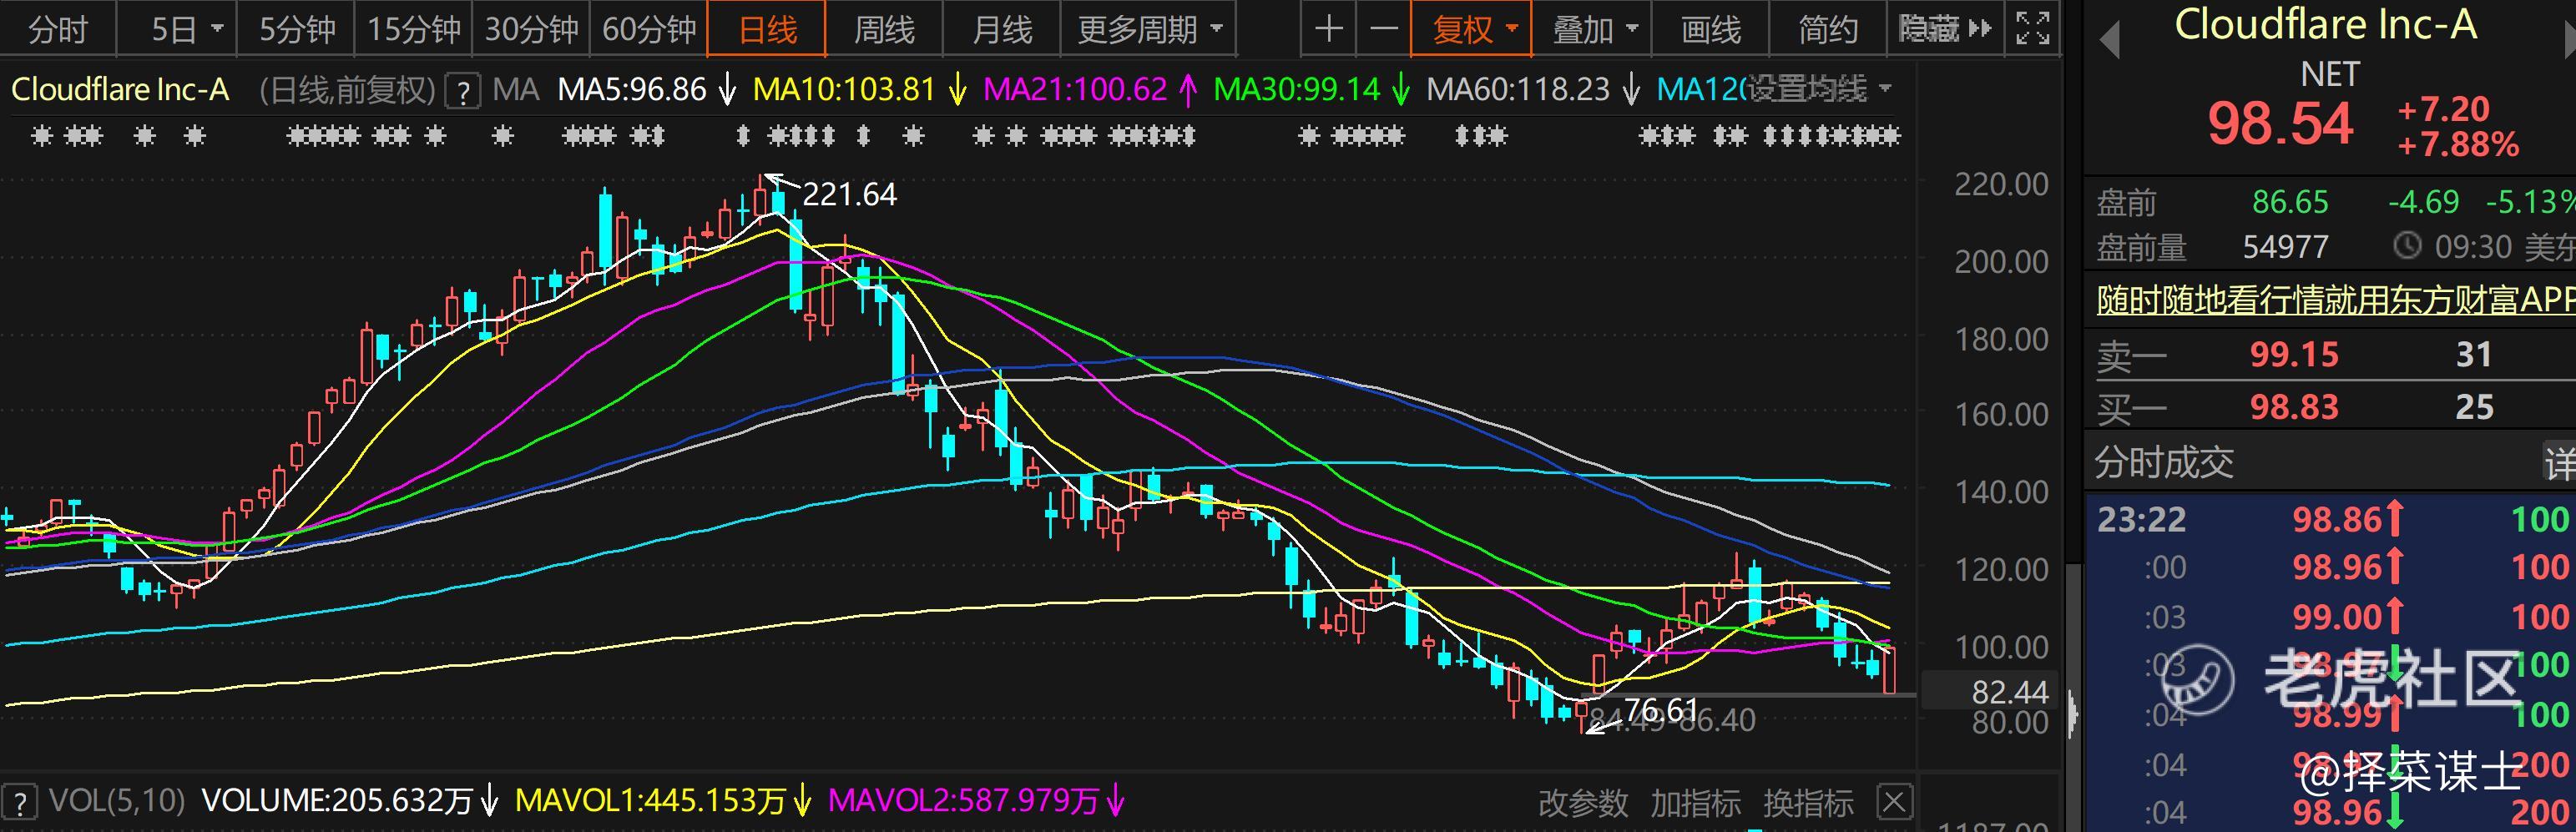This screenshot has width=2576, height=832.
Task: Click the 82.44 current price axis label
Action: (x=2010, y=691)
